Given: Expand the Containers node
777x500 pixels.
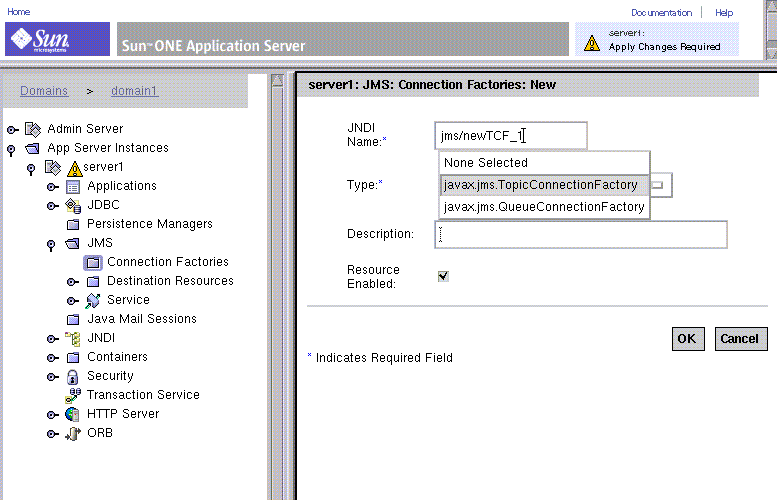Looking at the screenshot, I should tap(53, 358).
